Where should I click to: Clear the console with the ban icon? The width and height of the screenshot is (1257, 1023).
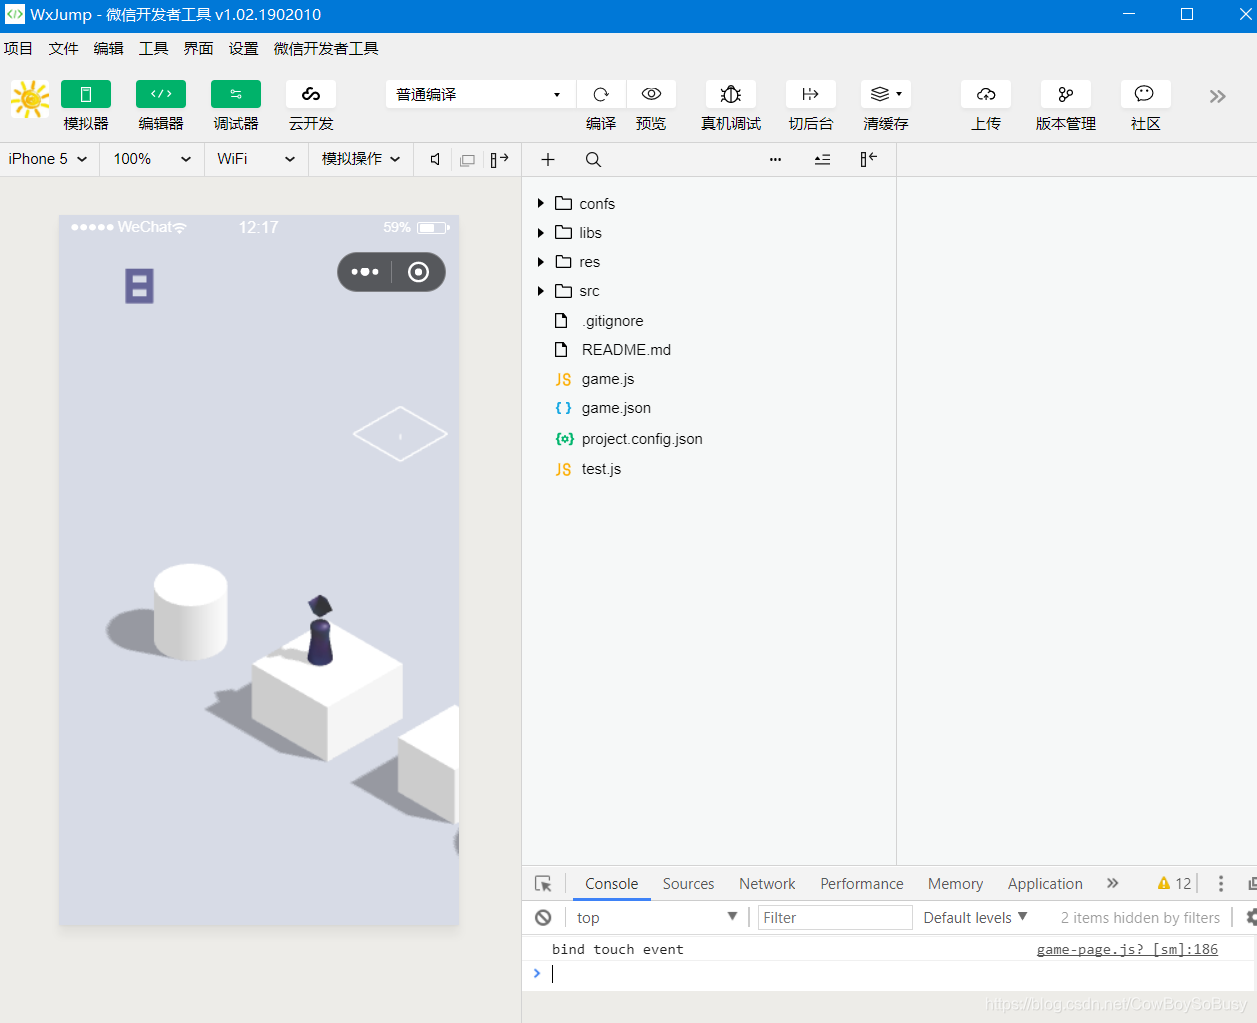tap(543, 918)
